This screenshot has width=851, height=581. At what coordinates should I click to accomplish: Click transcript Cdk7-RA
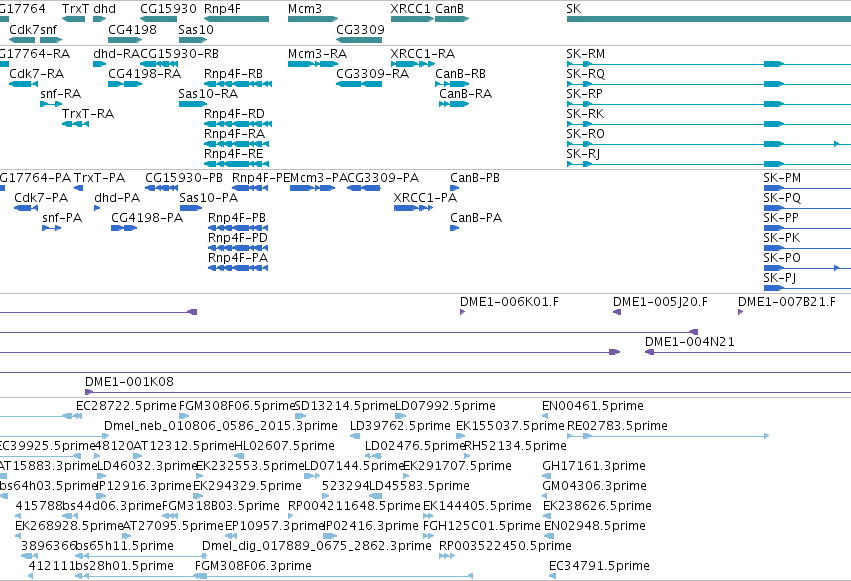[36, 74]
